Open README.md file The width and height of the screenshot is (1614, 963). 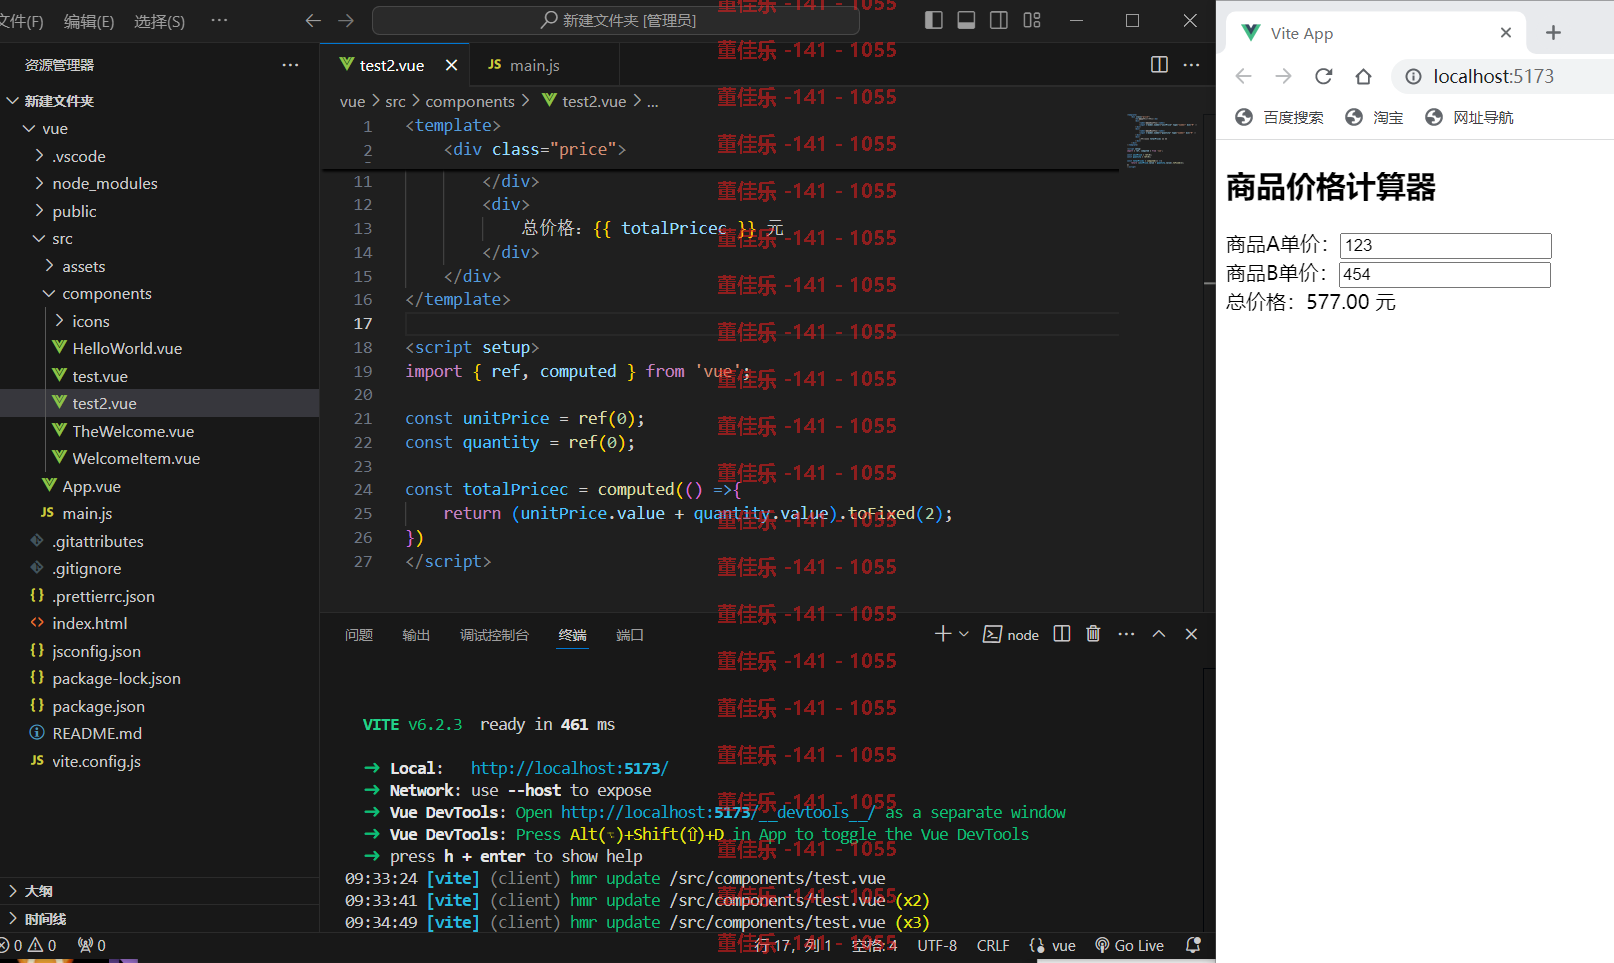pyautogui.click(x=160, y=734)
